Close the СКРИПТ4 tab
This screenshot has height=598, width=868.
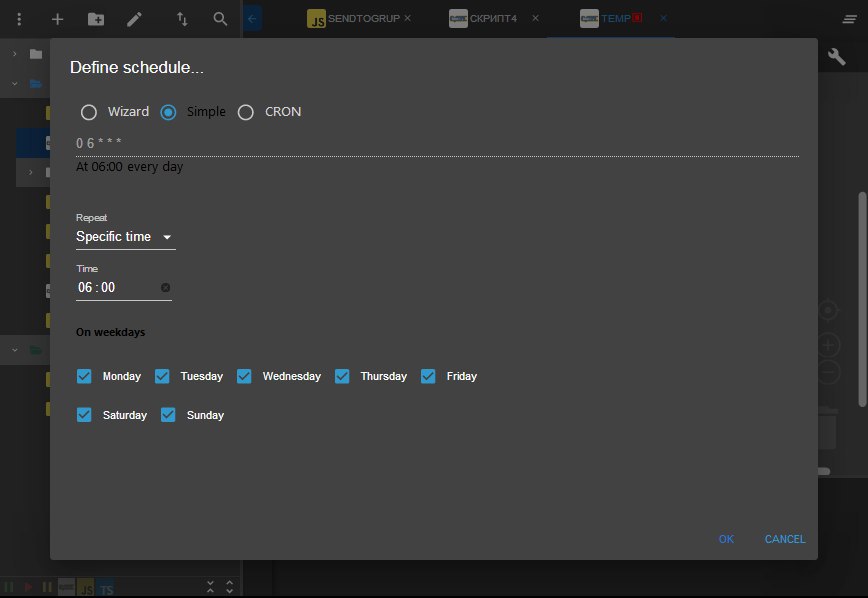535,18
